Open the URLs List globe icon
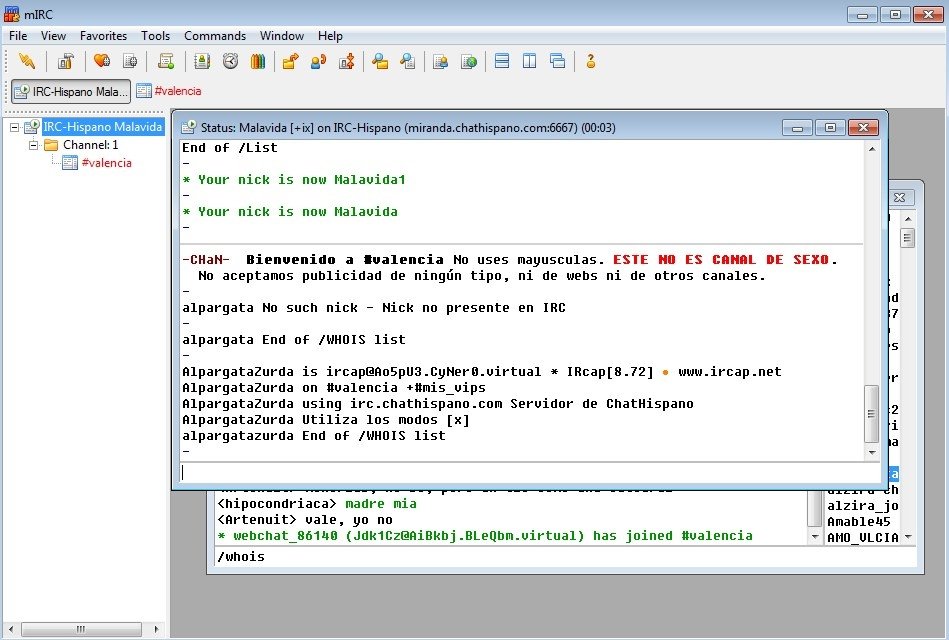949x640 pixels. click(x=468, y=61)
